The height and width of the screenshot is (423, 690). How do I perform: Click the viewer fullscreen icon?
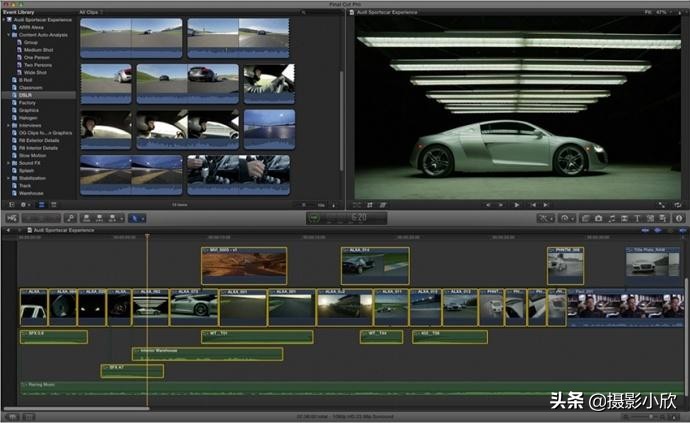(x=663, y=204)
